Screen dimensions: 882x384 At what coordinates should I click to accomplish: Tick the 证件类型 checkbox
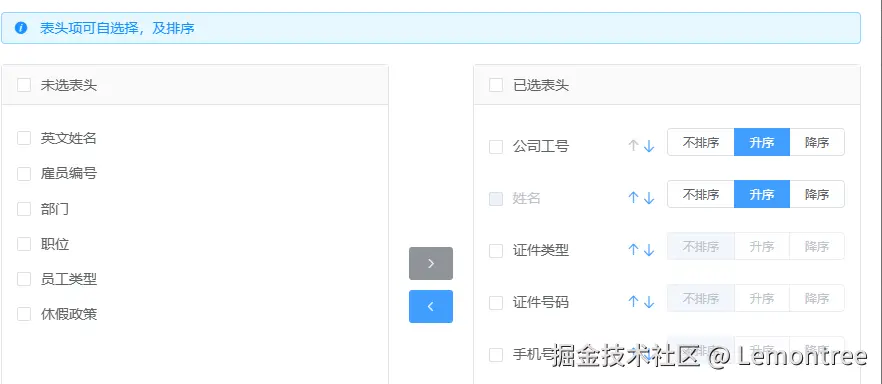click(x=496, y=251)
